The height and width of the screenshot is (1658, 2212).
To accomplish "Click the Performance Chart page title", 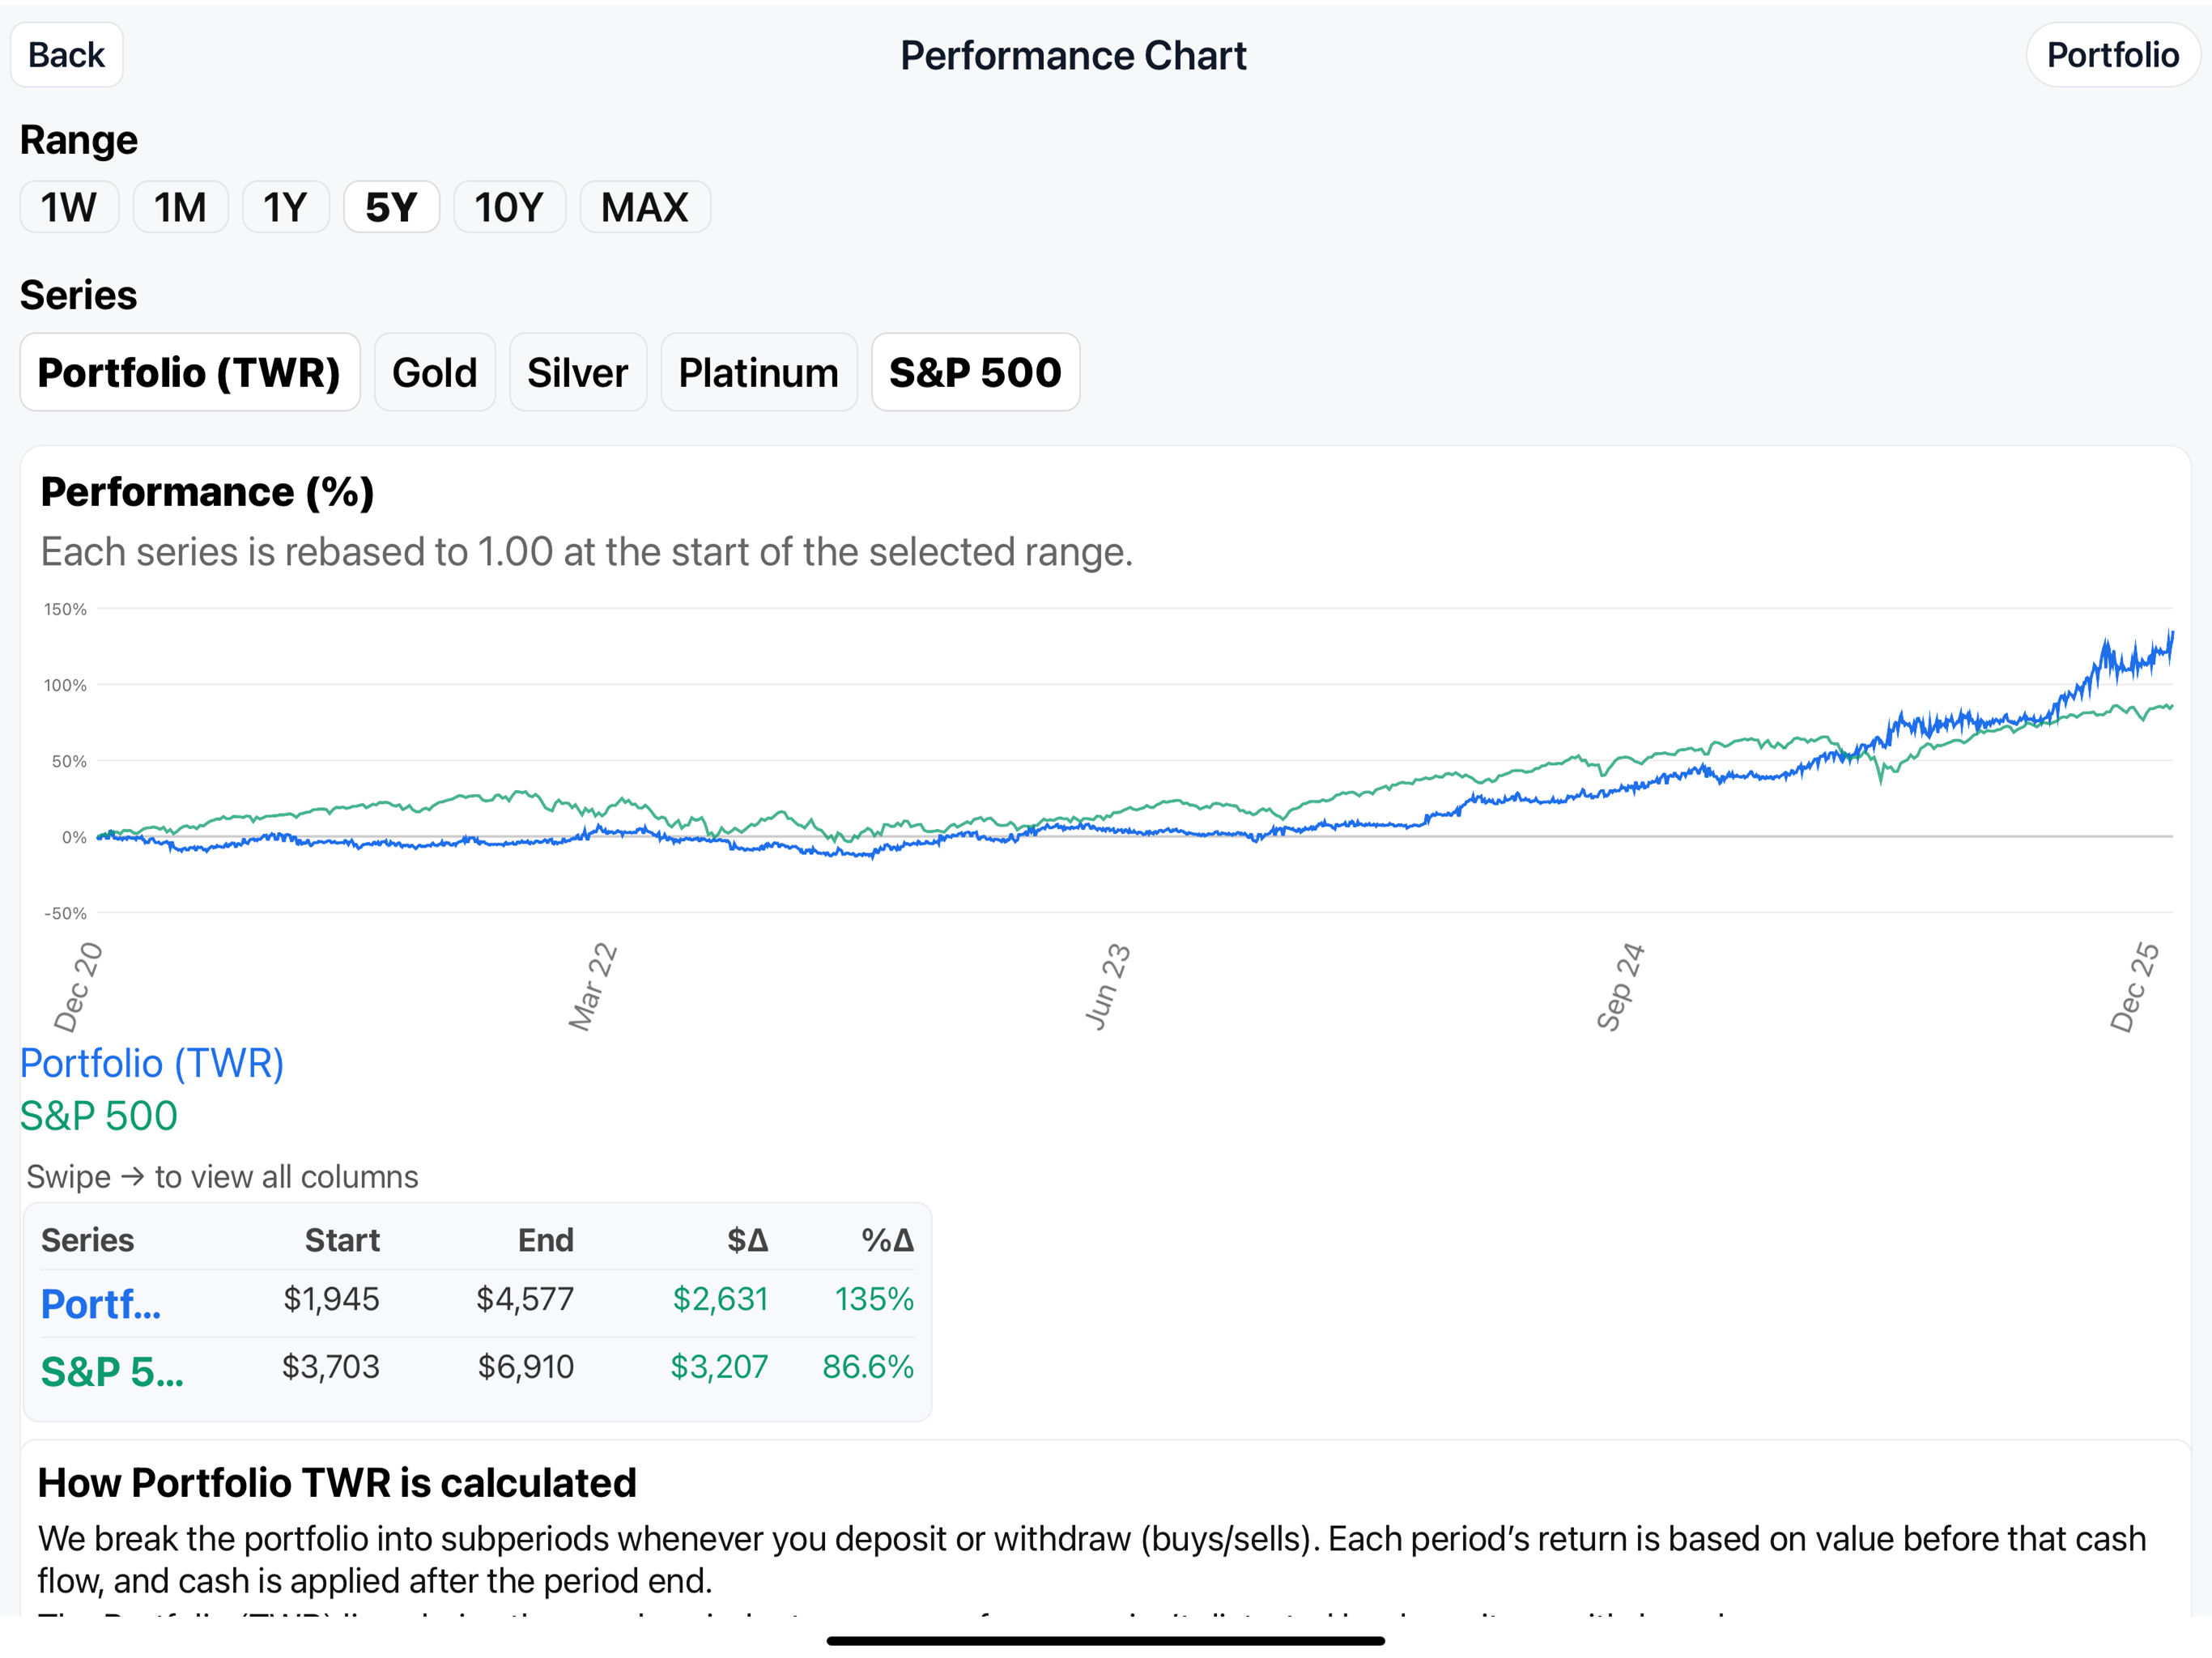I will click(x=1073, y=55).
